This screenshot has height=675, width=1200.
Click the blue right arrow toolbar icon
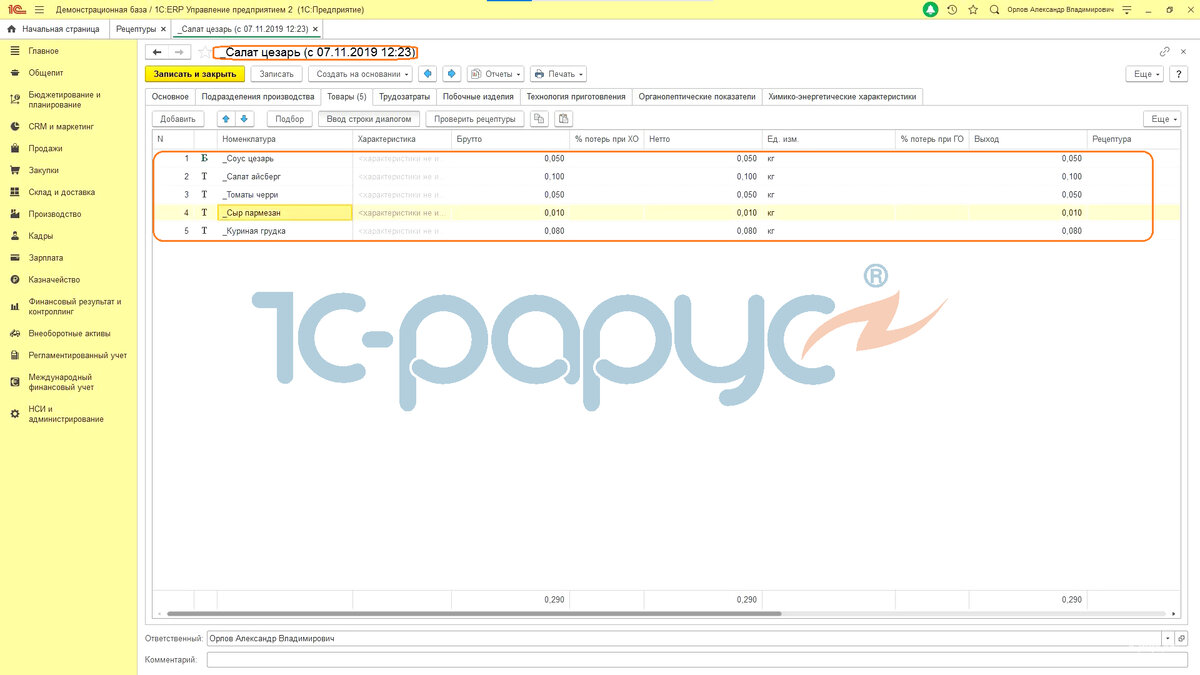[451, 74]
